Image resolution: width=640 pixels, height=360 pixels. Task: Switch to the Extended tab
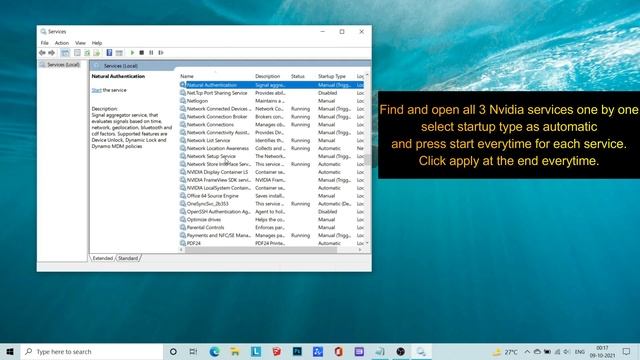pyautogui.click(x=102, y=258)
